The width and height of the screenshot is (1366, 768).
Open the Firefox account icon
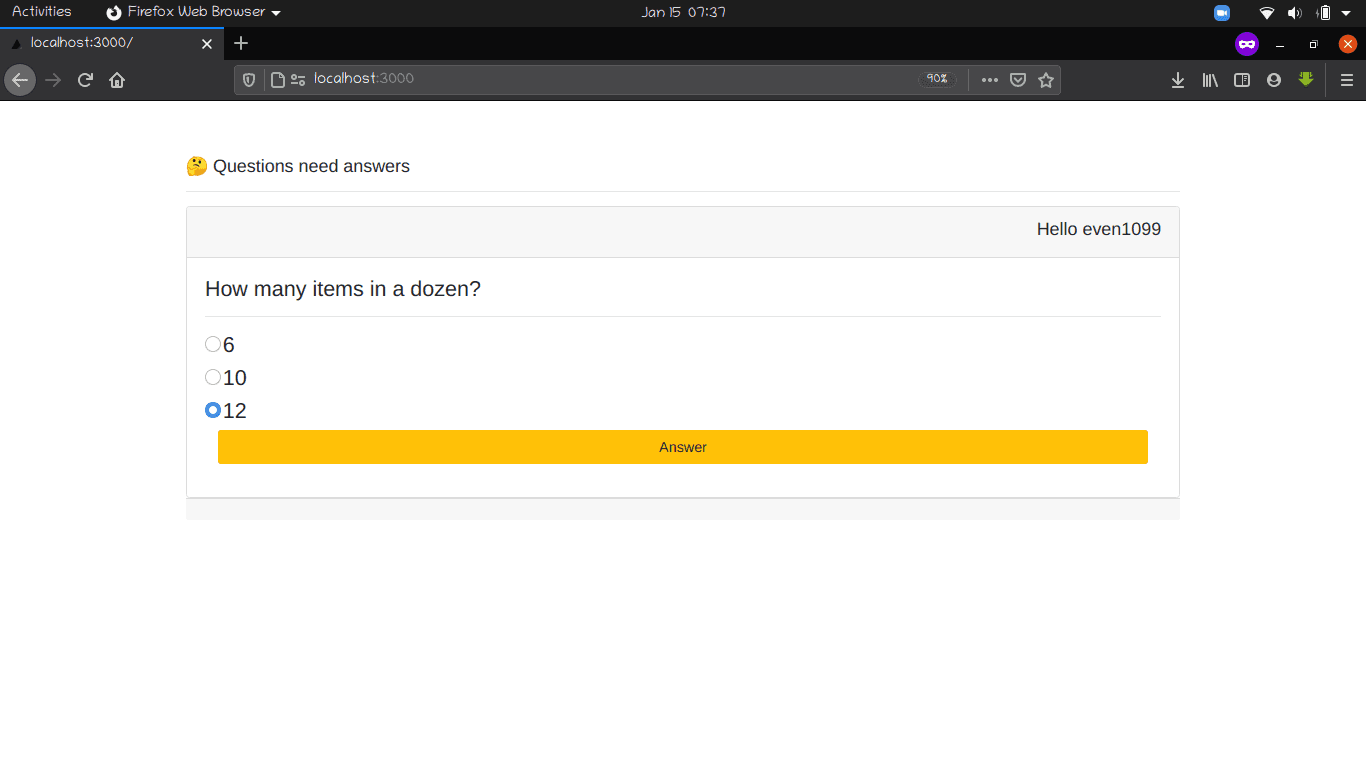(1274, 80)
